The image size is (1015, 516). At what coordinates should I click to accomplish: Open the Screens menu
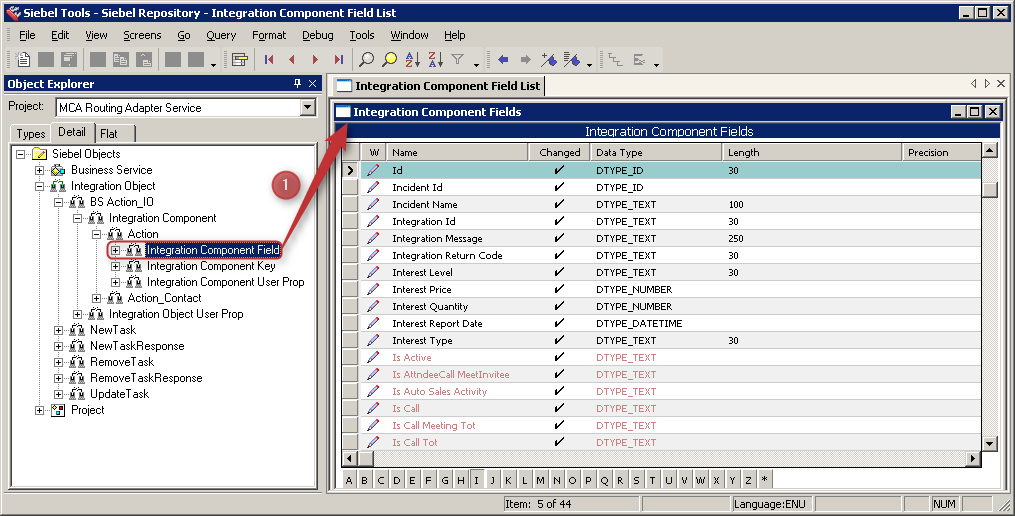142,35
